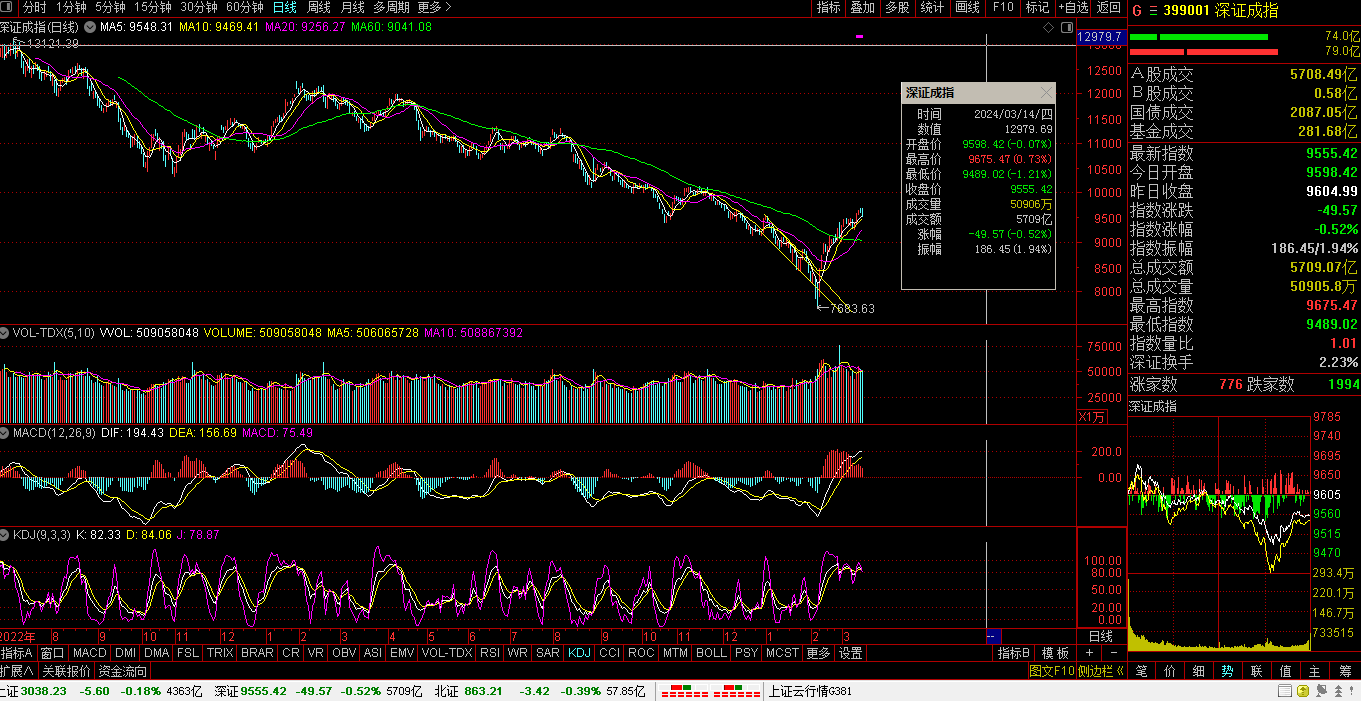Click the 细 tab in the side panel

(x=1200, y=671)
